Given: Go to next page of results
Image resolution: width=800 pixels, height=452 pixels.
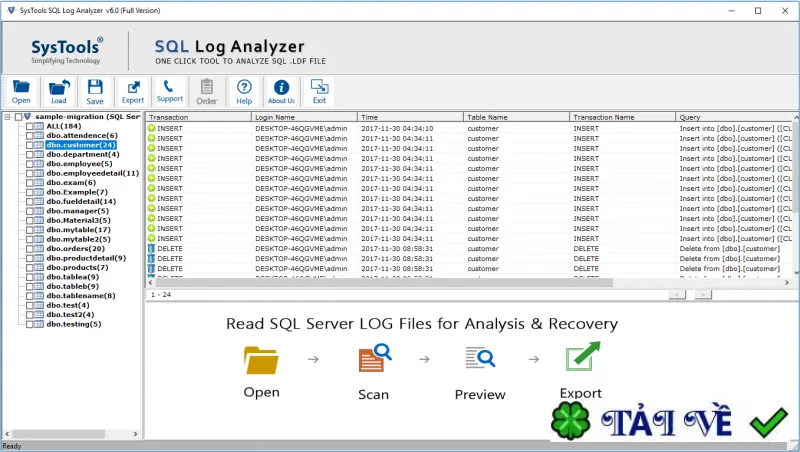Looking at the screenshot, I should click(703, 295).
